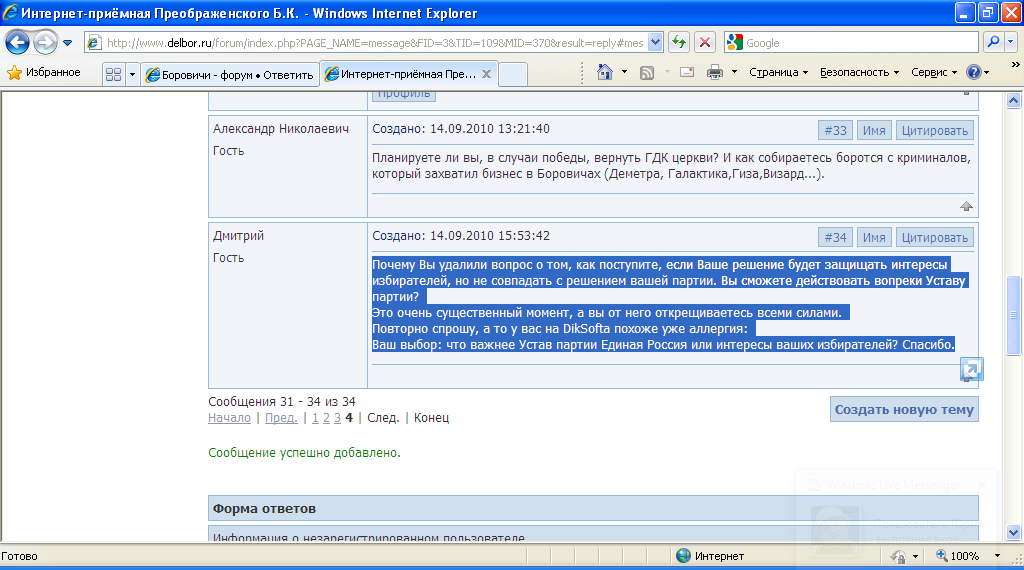Jump to top arrow in post #33

click(x=967, y=206)
